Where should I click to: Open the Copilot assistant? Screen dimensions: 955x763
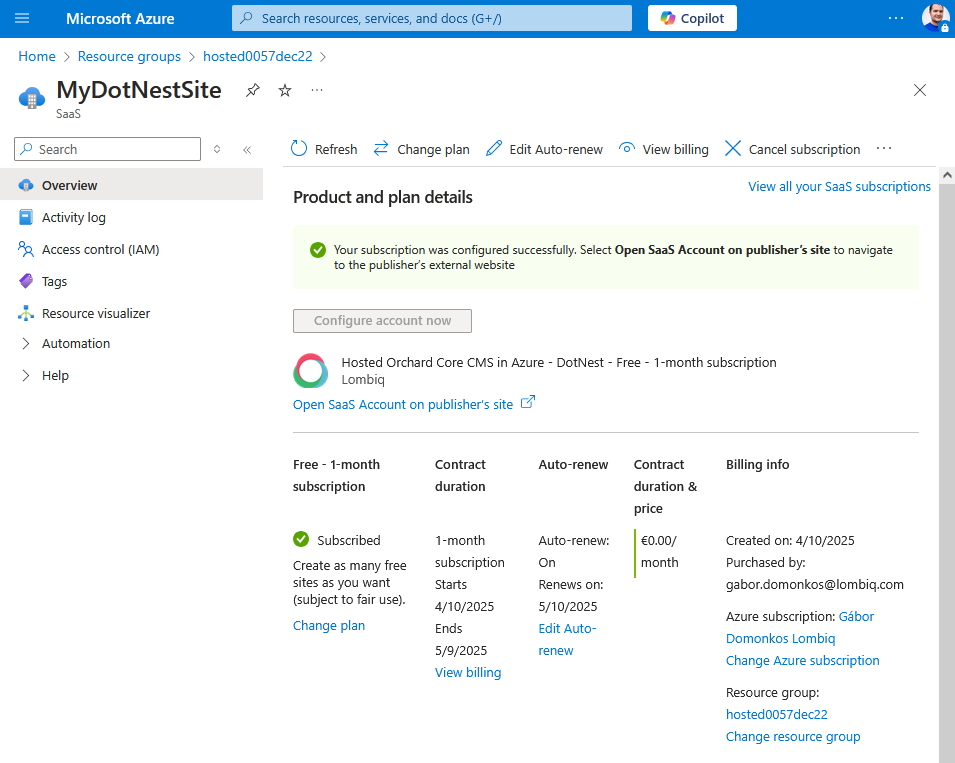click(692, 18)
